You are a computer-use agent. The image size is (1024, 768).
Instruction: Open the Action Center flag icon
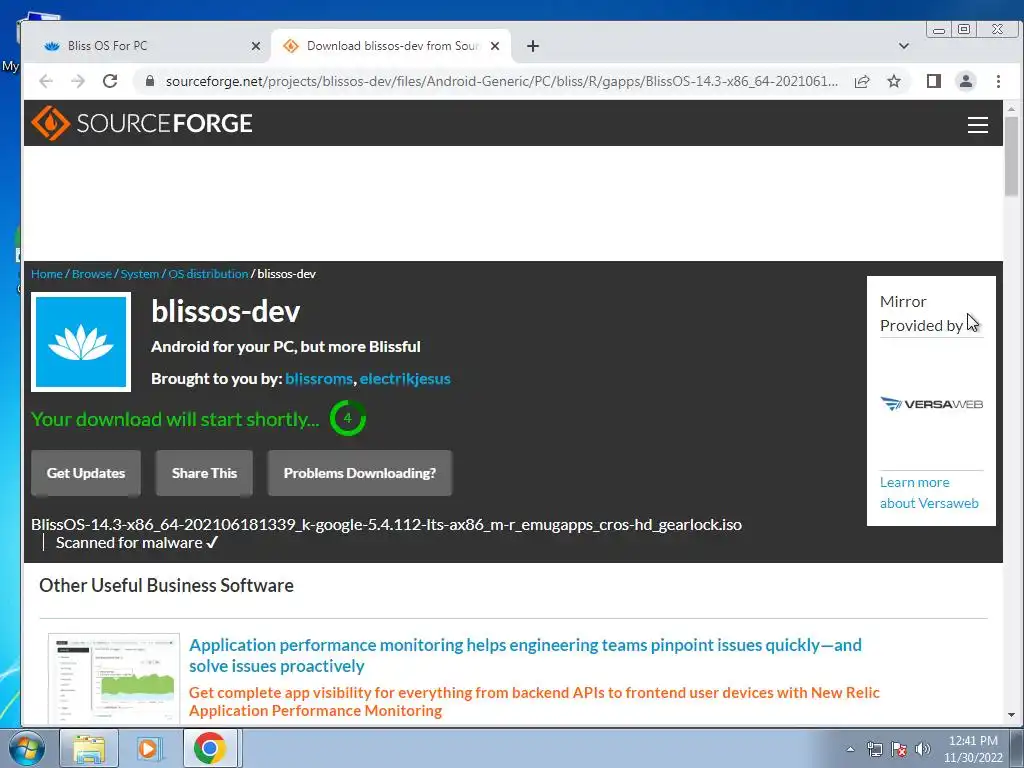click(x=899, y=749)
